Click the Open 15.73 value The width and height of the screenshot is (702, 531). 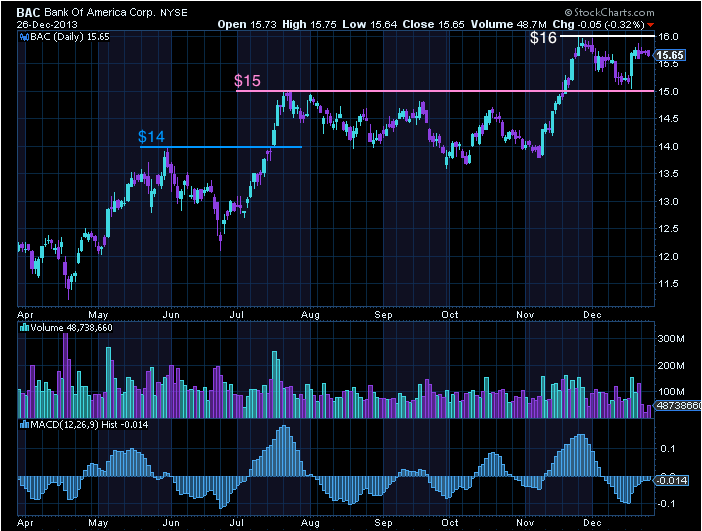(247, 25)
